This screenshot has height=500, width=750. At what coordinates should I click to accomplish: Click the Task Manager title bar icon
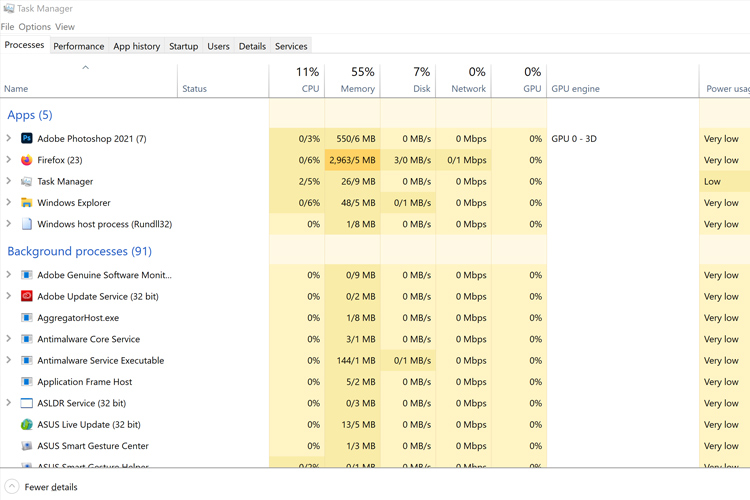[8, 8]
